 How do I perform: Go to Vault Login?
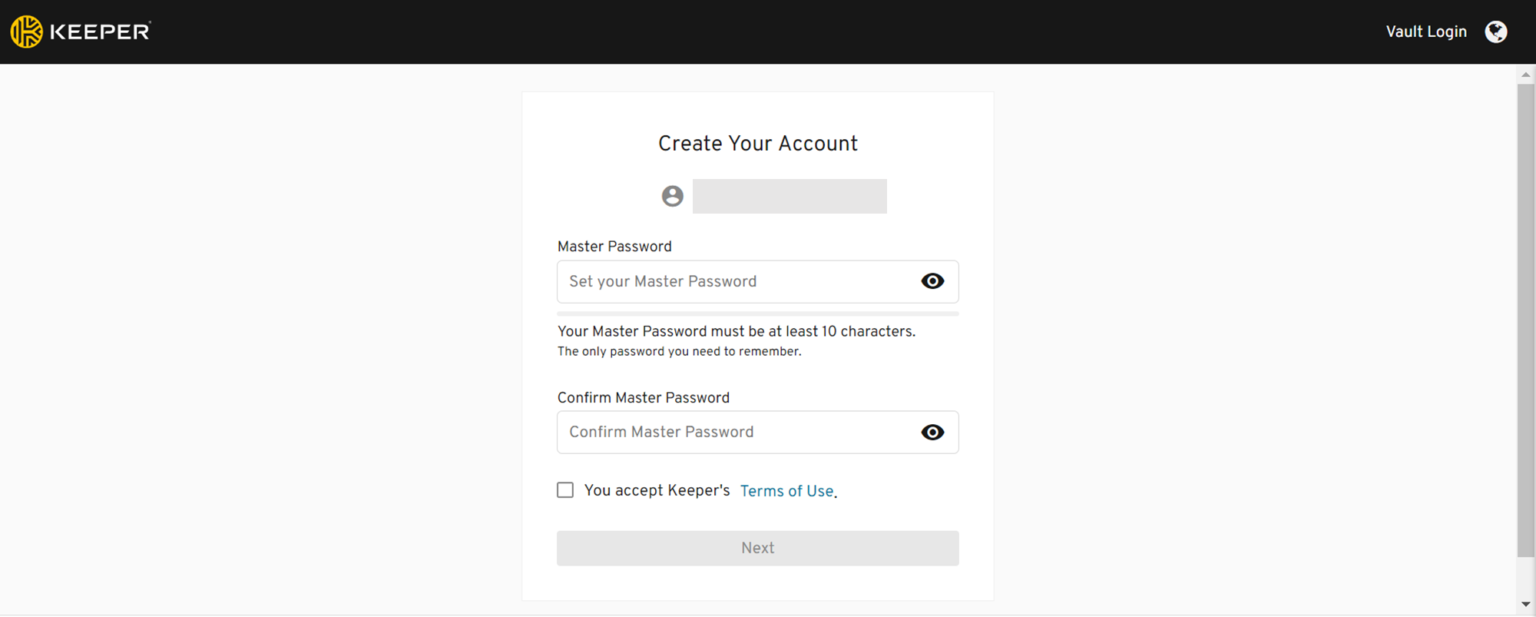click(x=1425, y=31)
